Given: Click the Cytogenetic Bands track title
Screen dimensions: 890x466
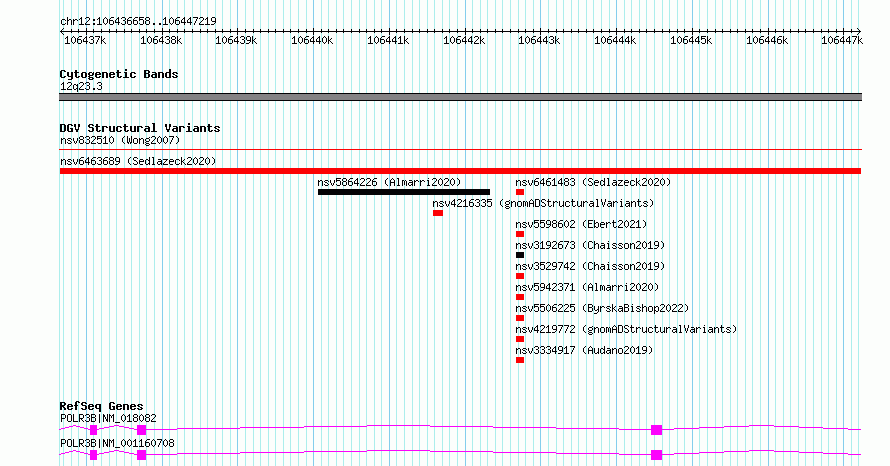Looking at the screenshot, I should point(119,74).
